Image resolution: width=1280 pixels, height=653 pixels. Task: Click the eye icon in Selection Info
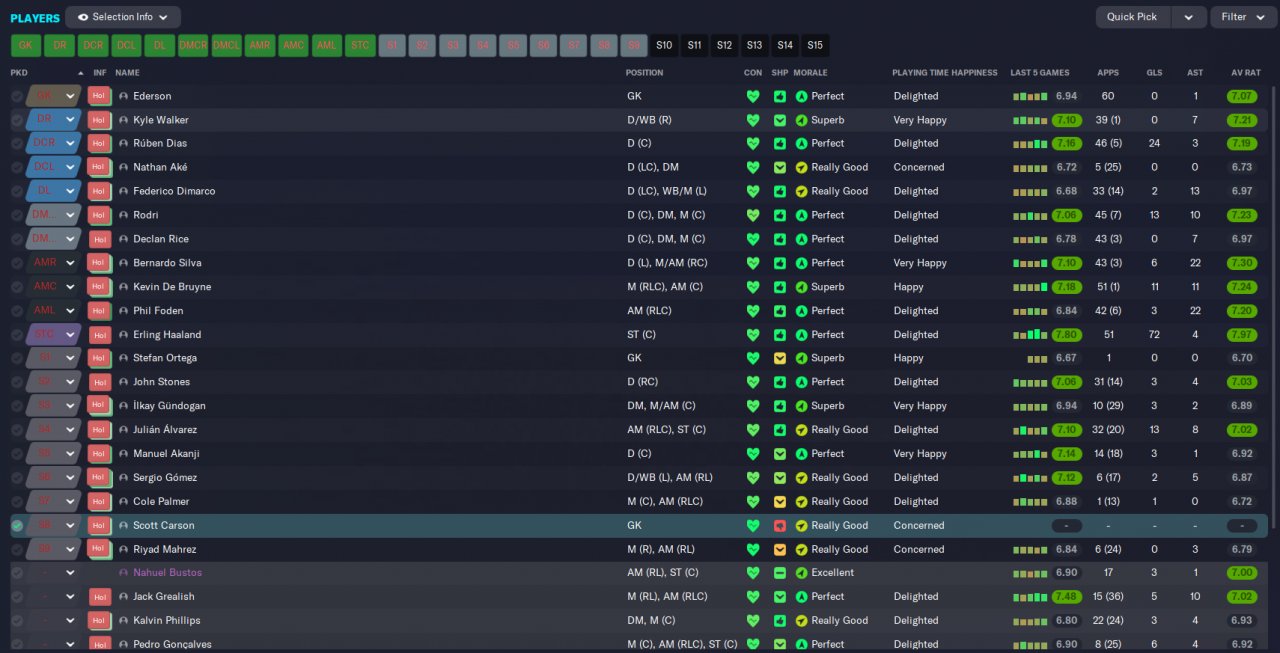click(x=83, y=17)
